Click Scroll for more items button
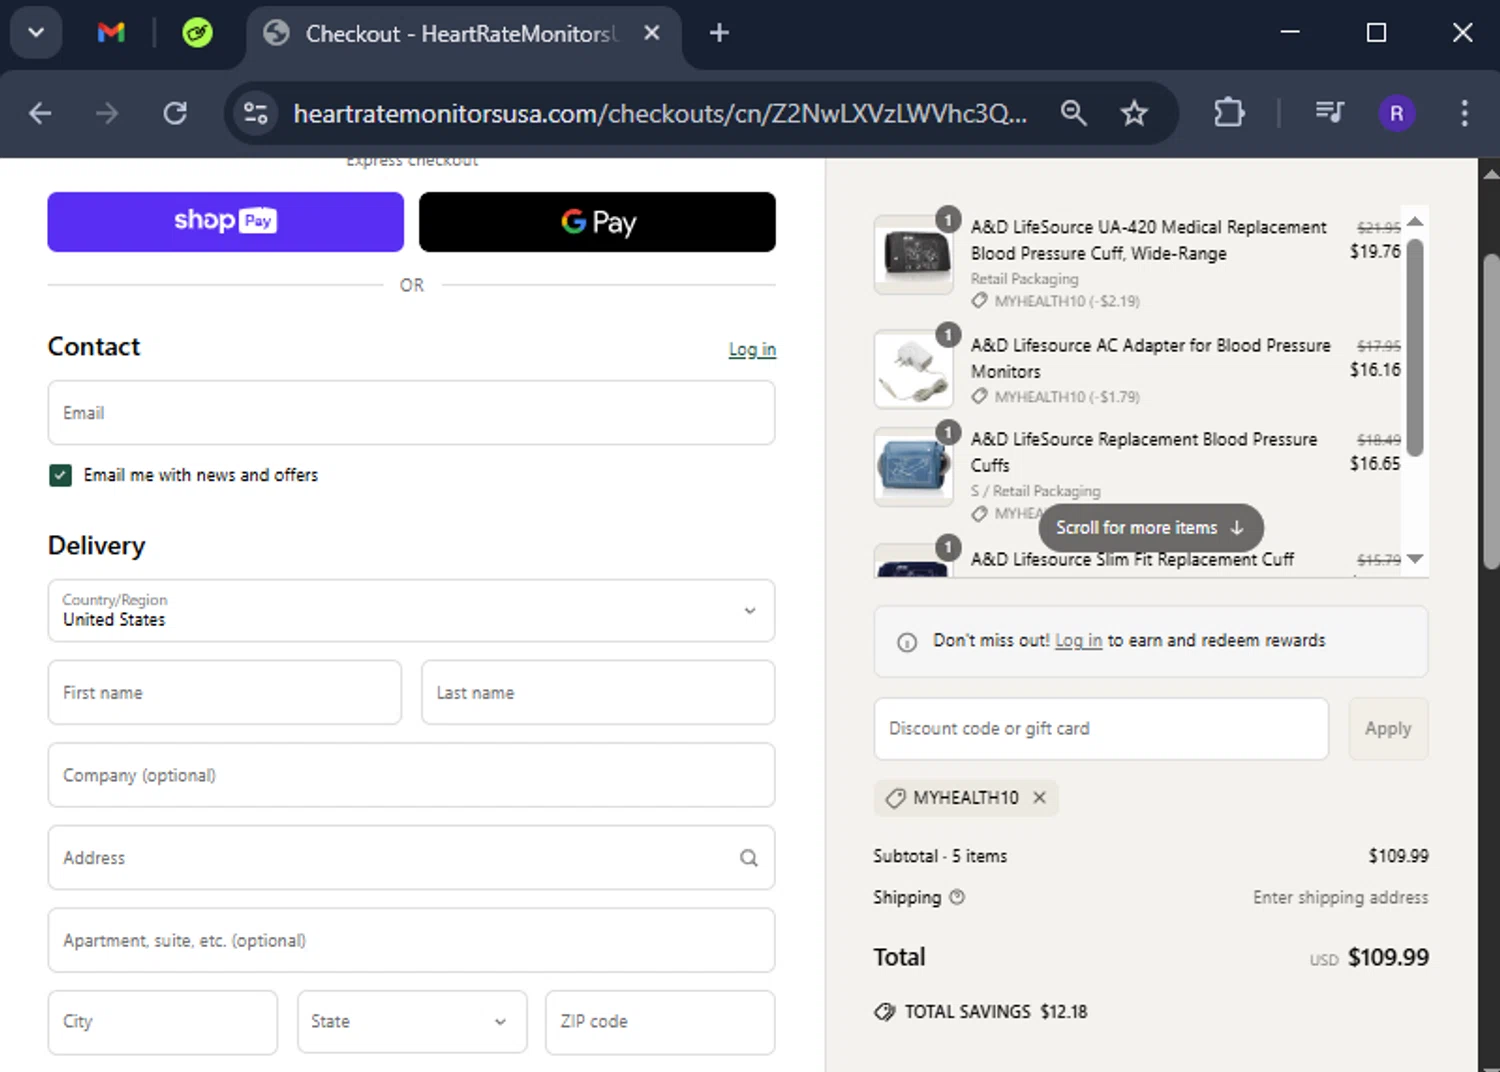This screenshot has width=1500, height=1072. pos(1151,528)
